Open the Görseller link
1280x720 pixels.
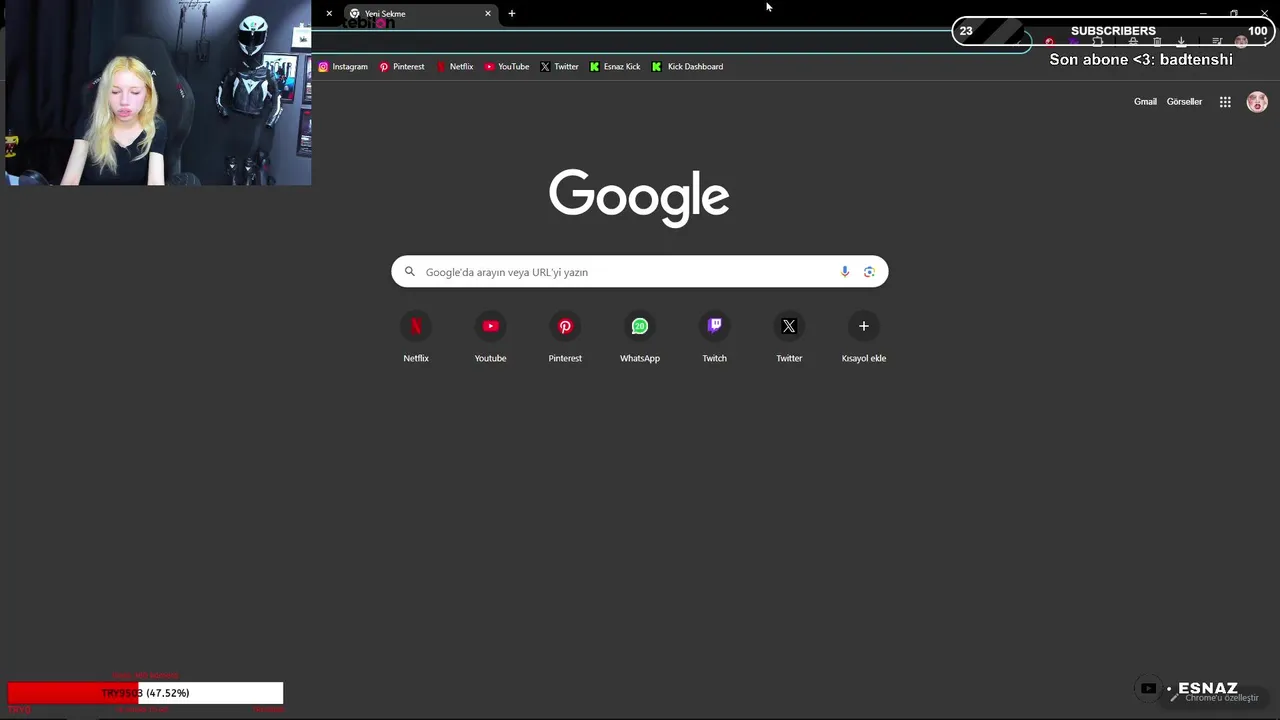click(x=1184, y=102)
